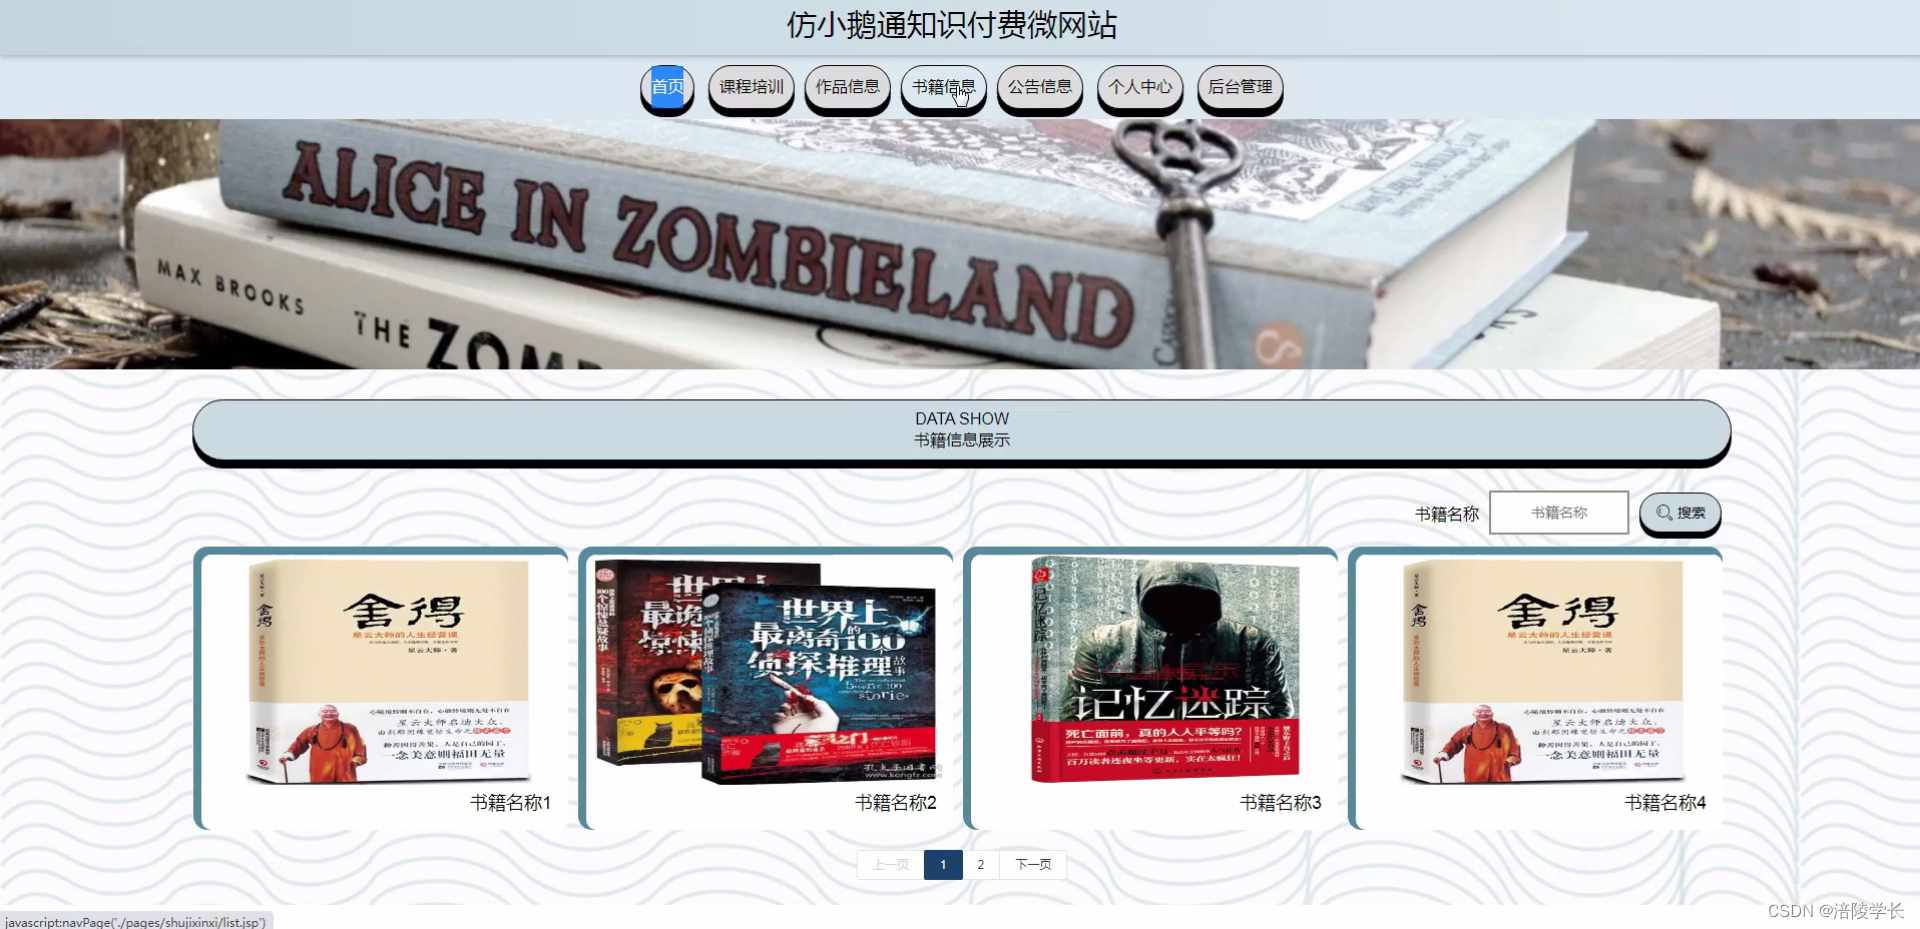Go to next page with 下一页
This screenshot has width=1920, height=929.
(1033, 865)
